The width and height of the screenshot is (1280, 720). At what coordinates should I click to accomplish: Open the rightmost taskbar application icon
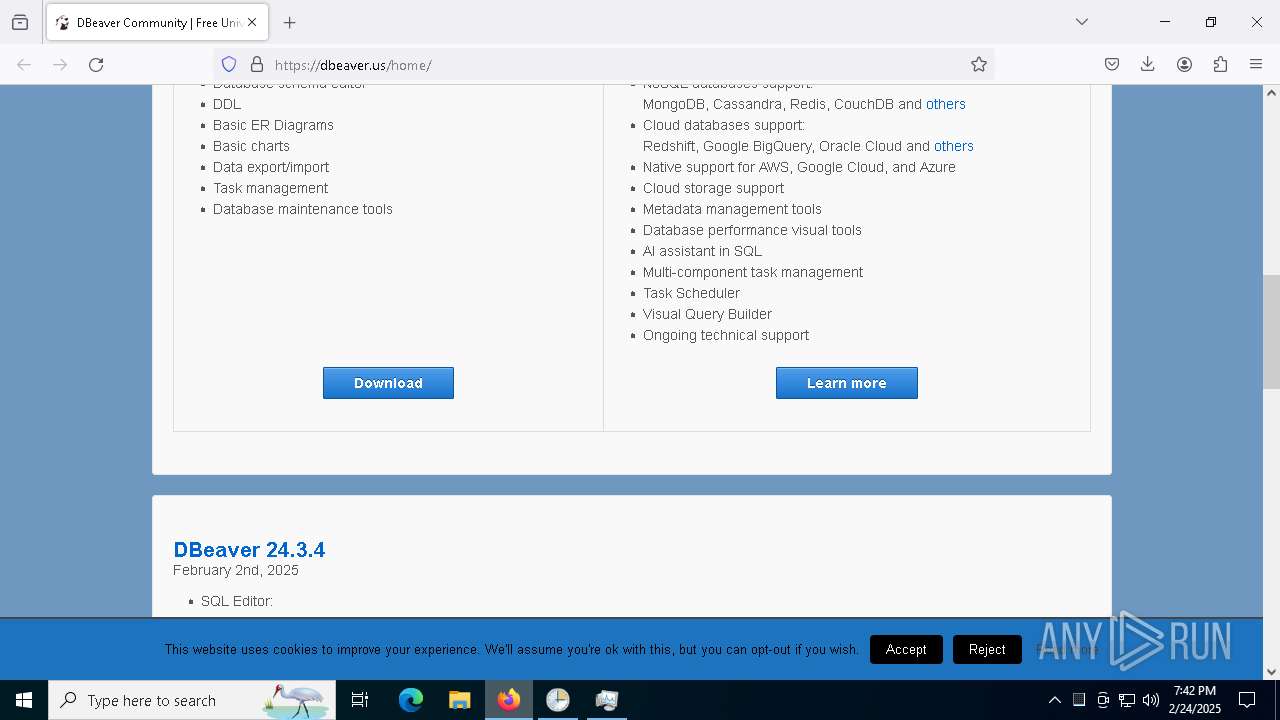pyautogui.click(x=607, y=700)
